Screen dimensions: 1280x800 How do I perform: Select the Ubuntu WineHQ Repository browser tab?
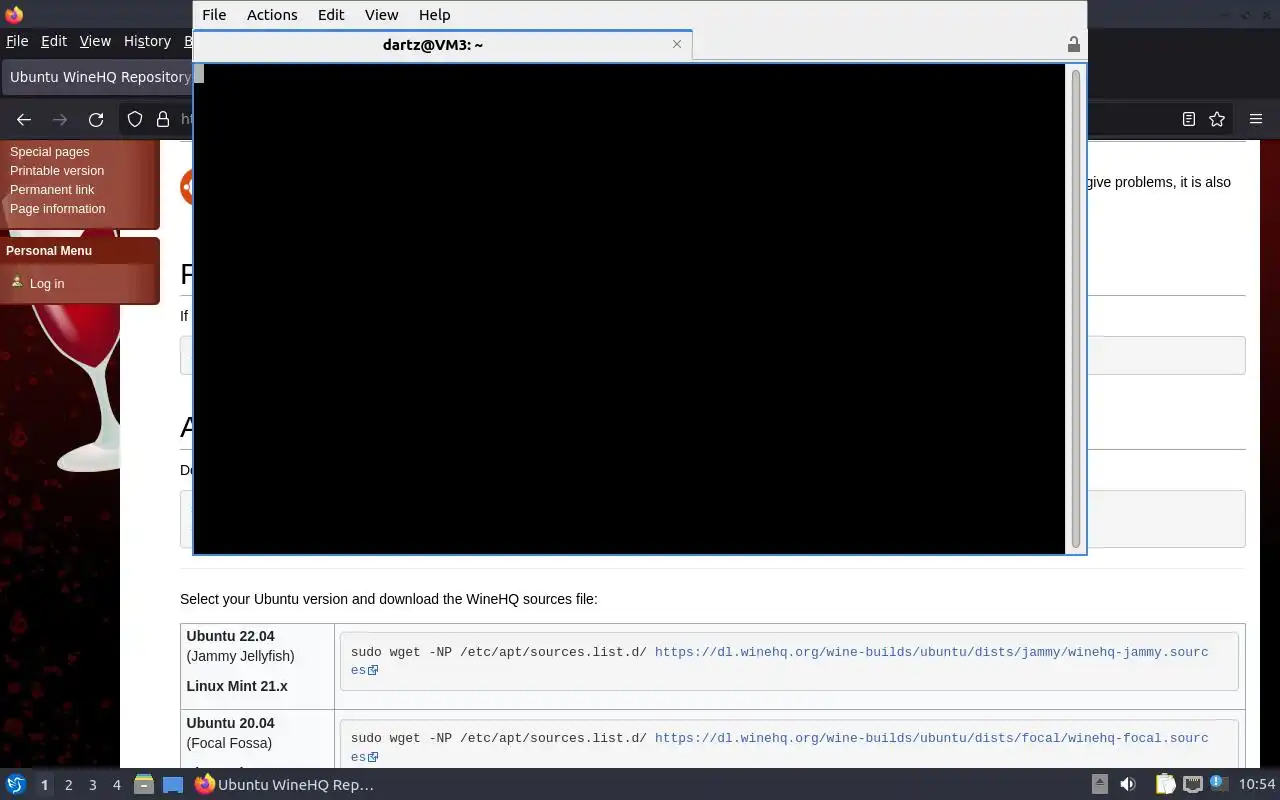[x=100, y=77]
